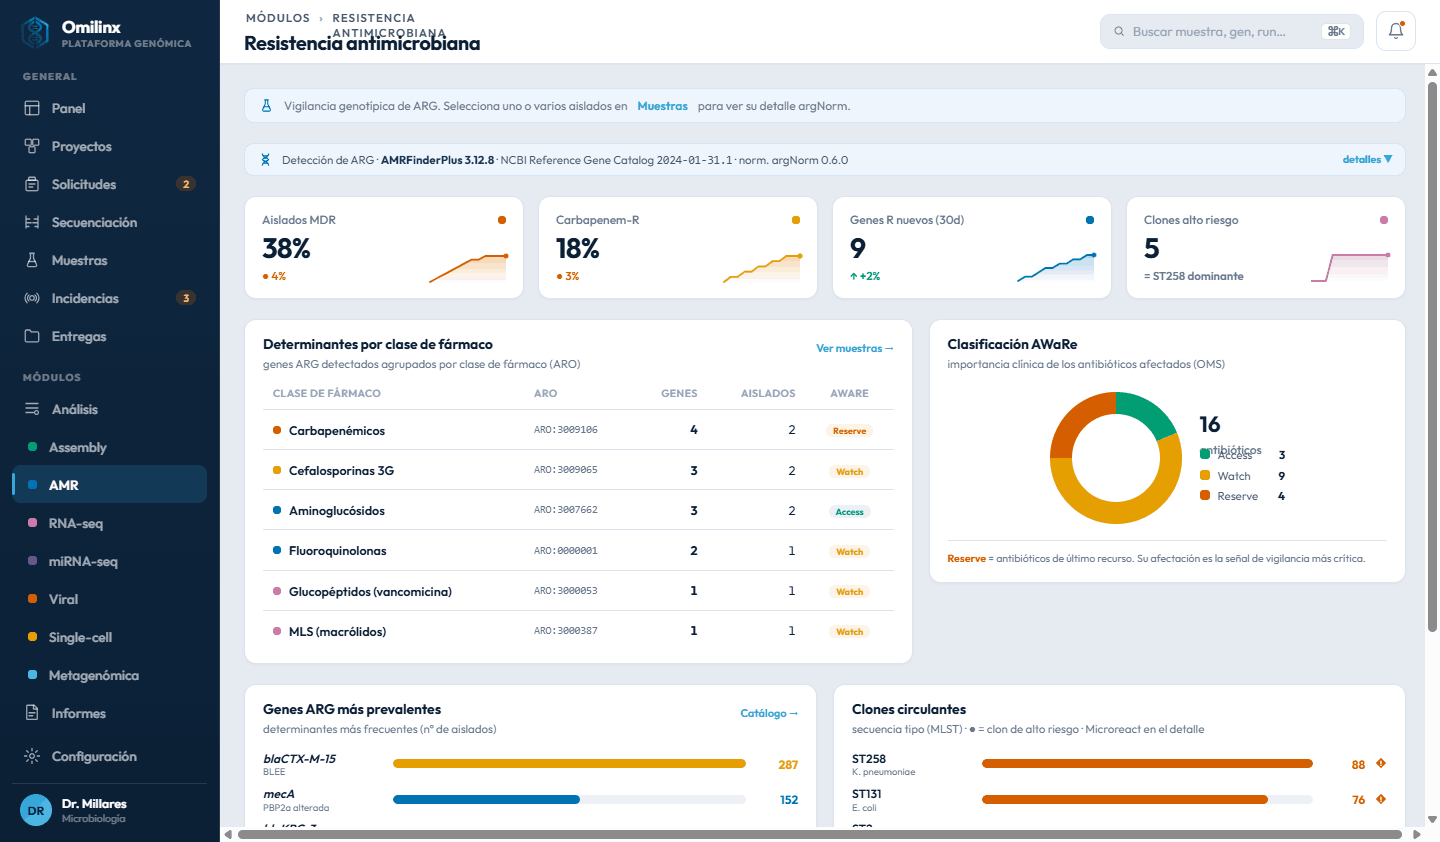The height and width of the screenshot is (842, 1440).
Task: Expand the detalles dropdown arrow
Action: point(1388,160)
